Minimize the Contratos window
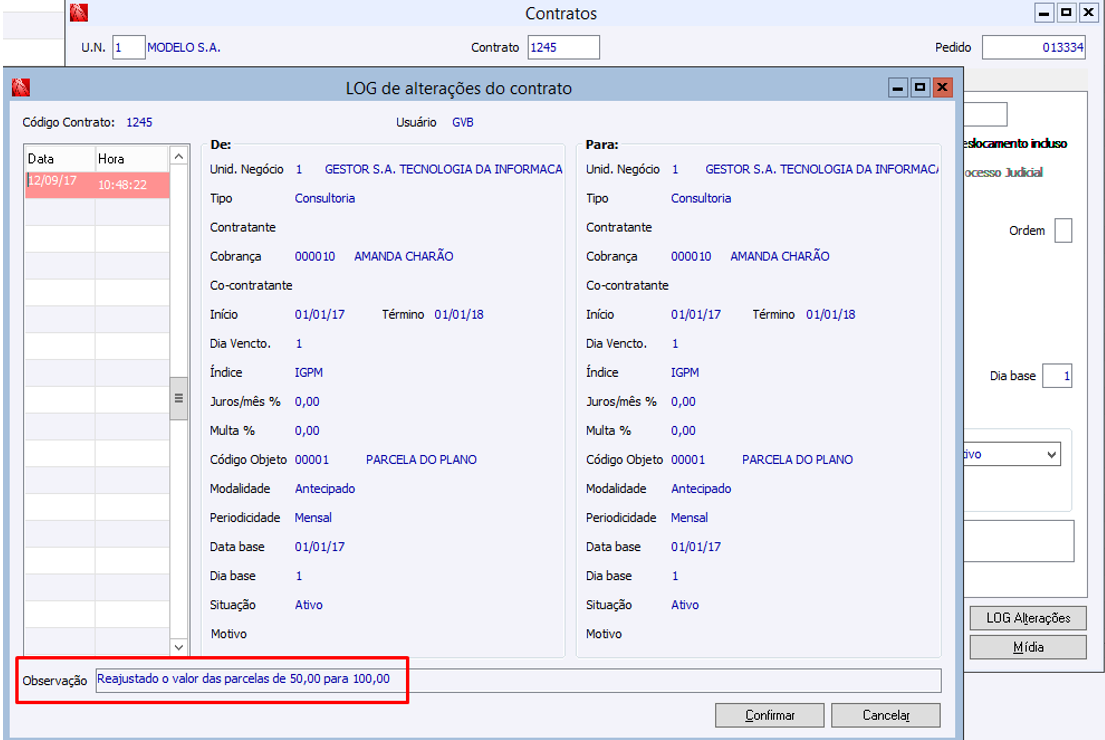Screen dimensions: 1105x740 pos(1044,13)
